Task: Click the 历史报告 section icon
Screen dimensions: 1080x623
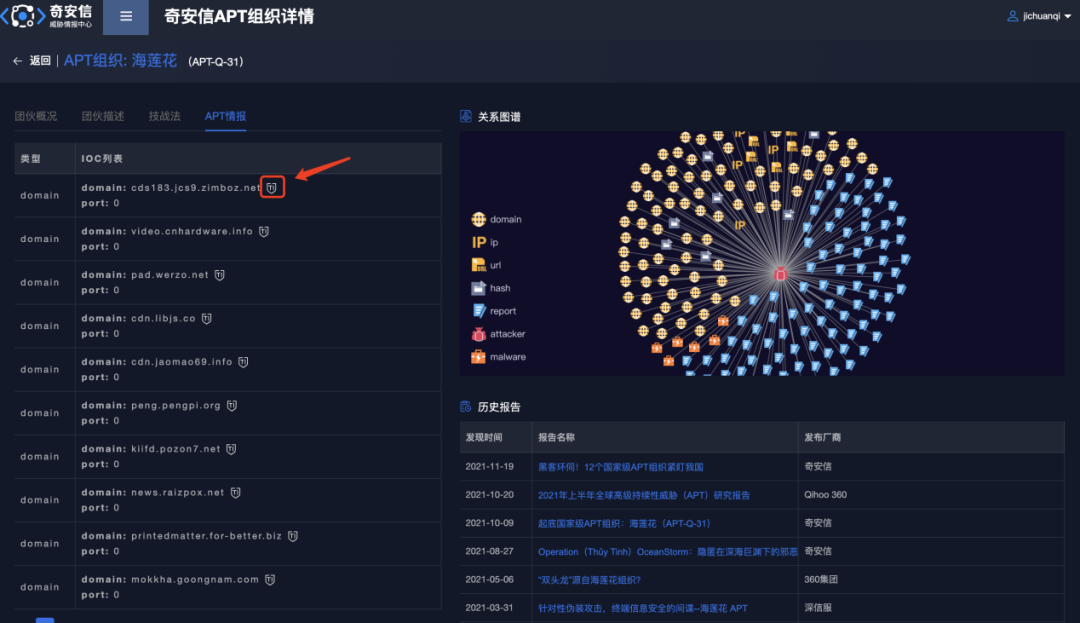Action: (466, 407)
